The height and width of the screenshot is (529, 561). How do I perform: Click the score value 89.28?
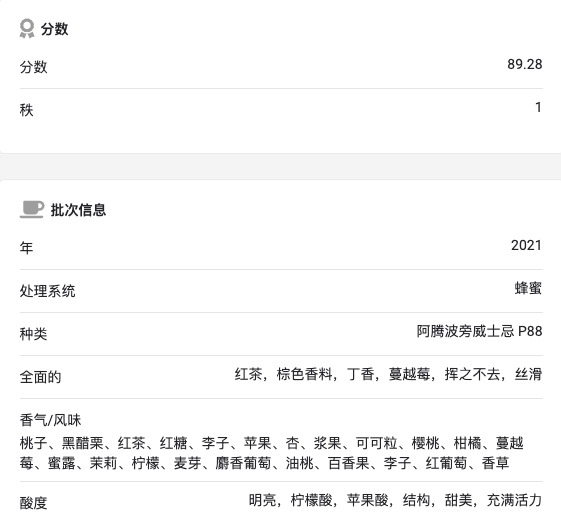[525, 64]
